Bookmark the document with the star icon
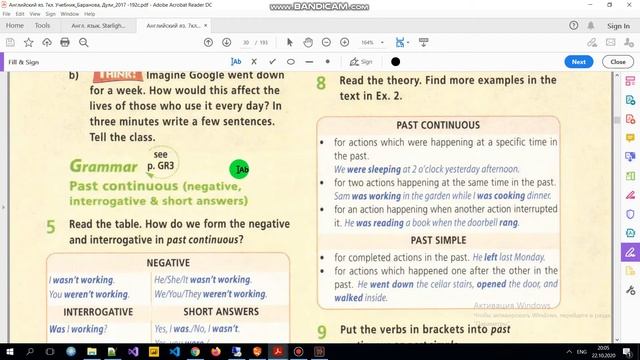 pos(29,42)
